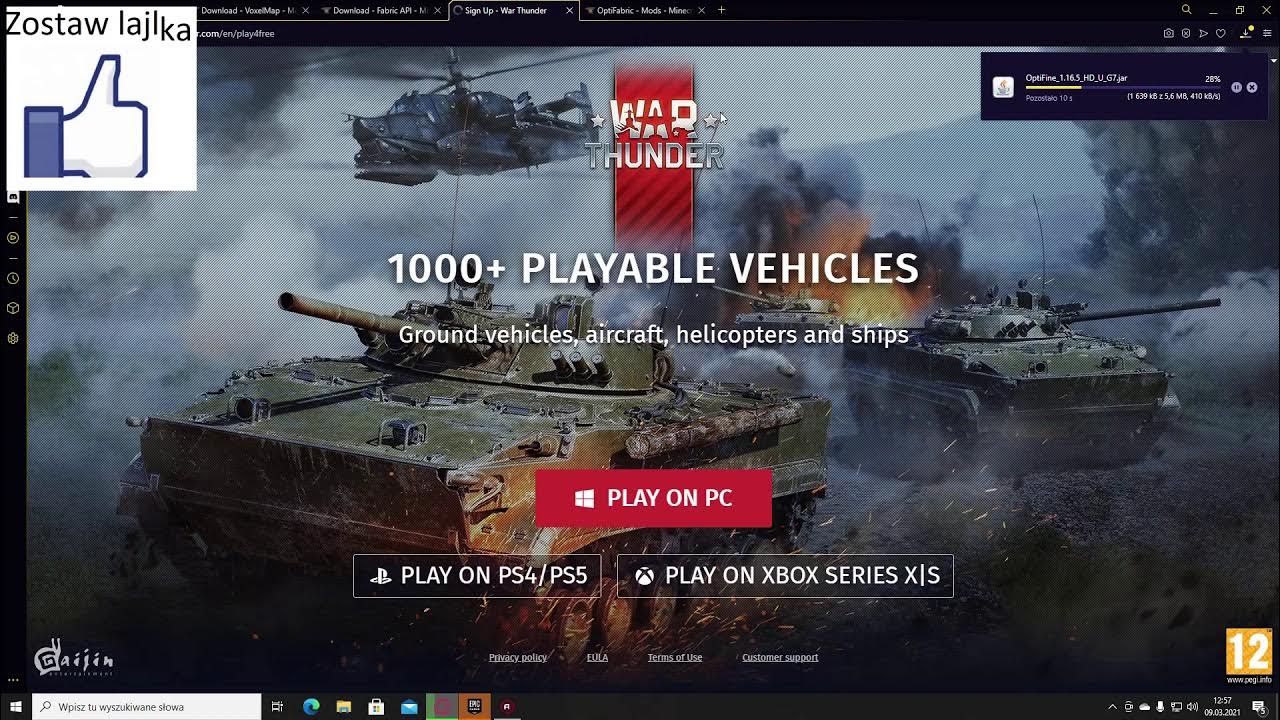Open the EULA link
Screen dimensions: 1280x720
point(597,657)
